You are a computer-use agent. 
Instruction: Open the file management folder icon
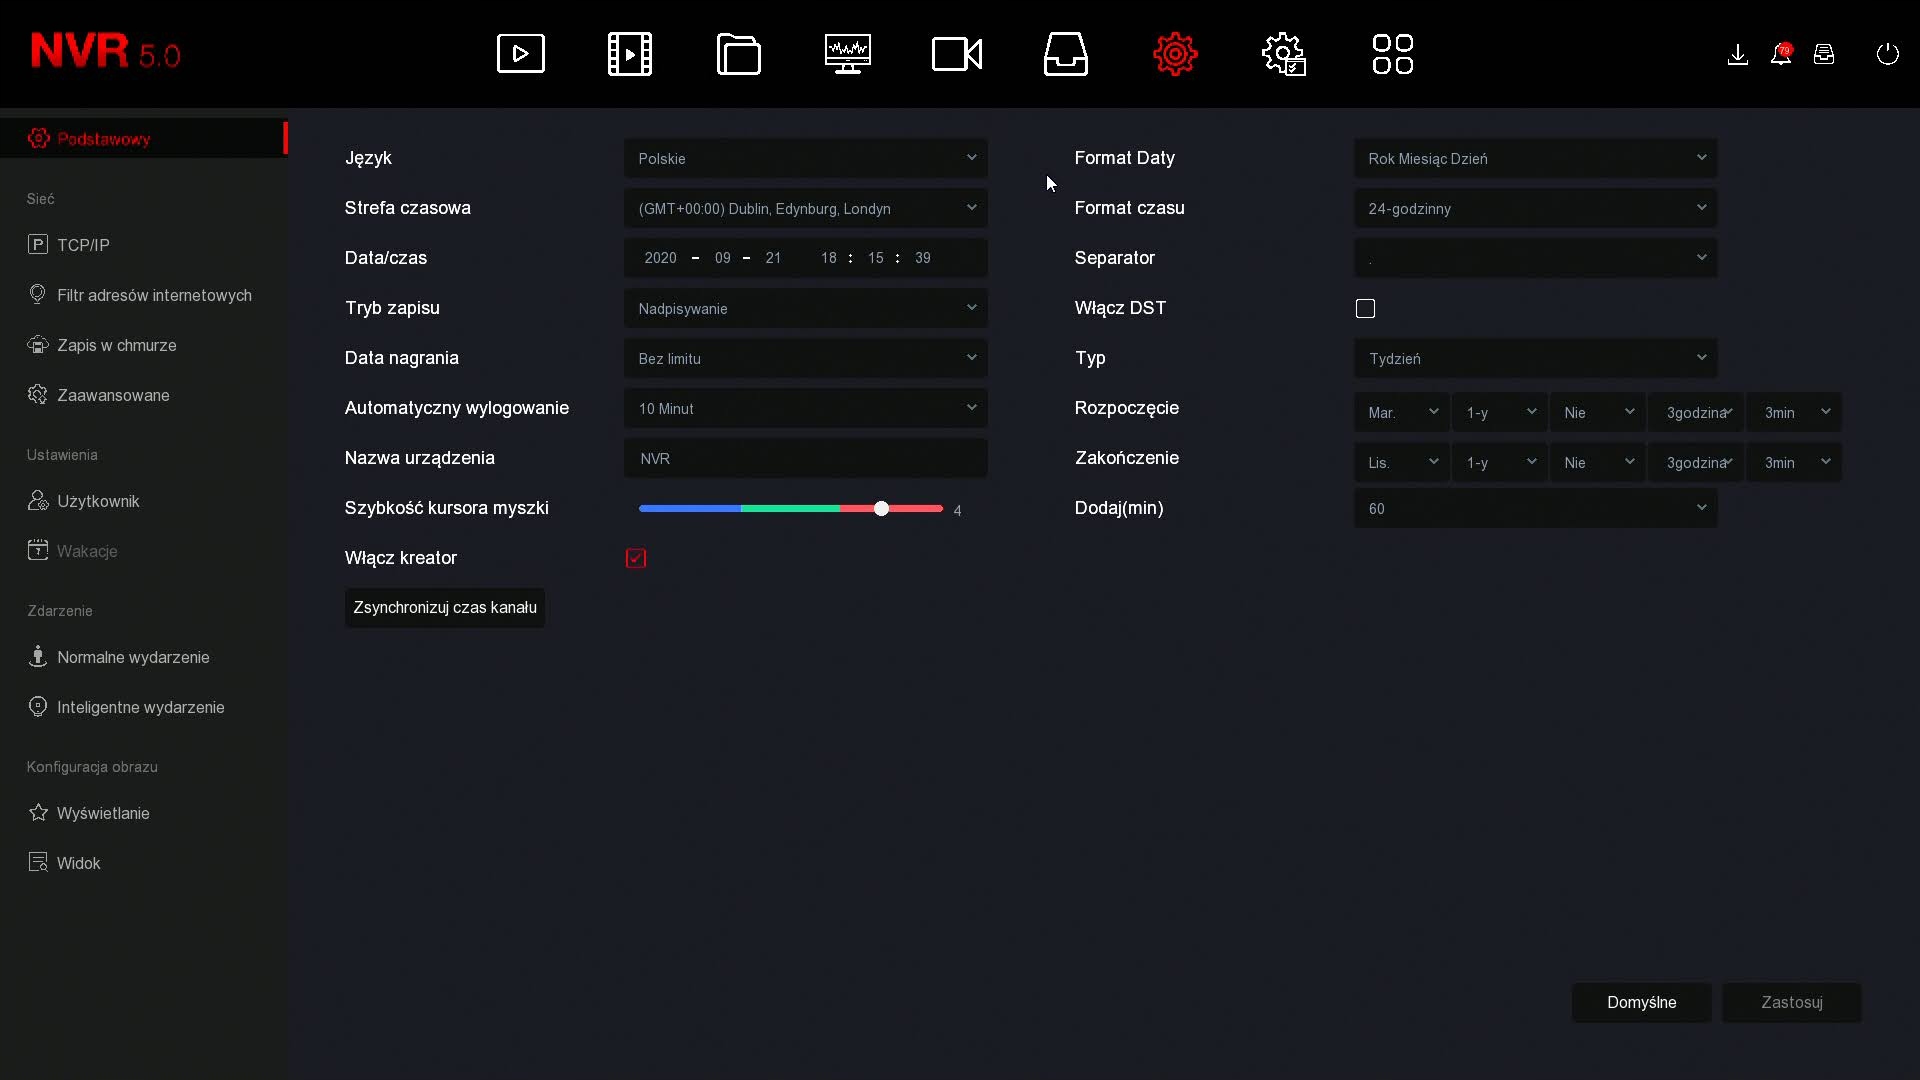[x=738, y=53]
